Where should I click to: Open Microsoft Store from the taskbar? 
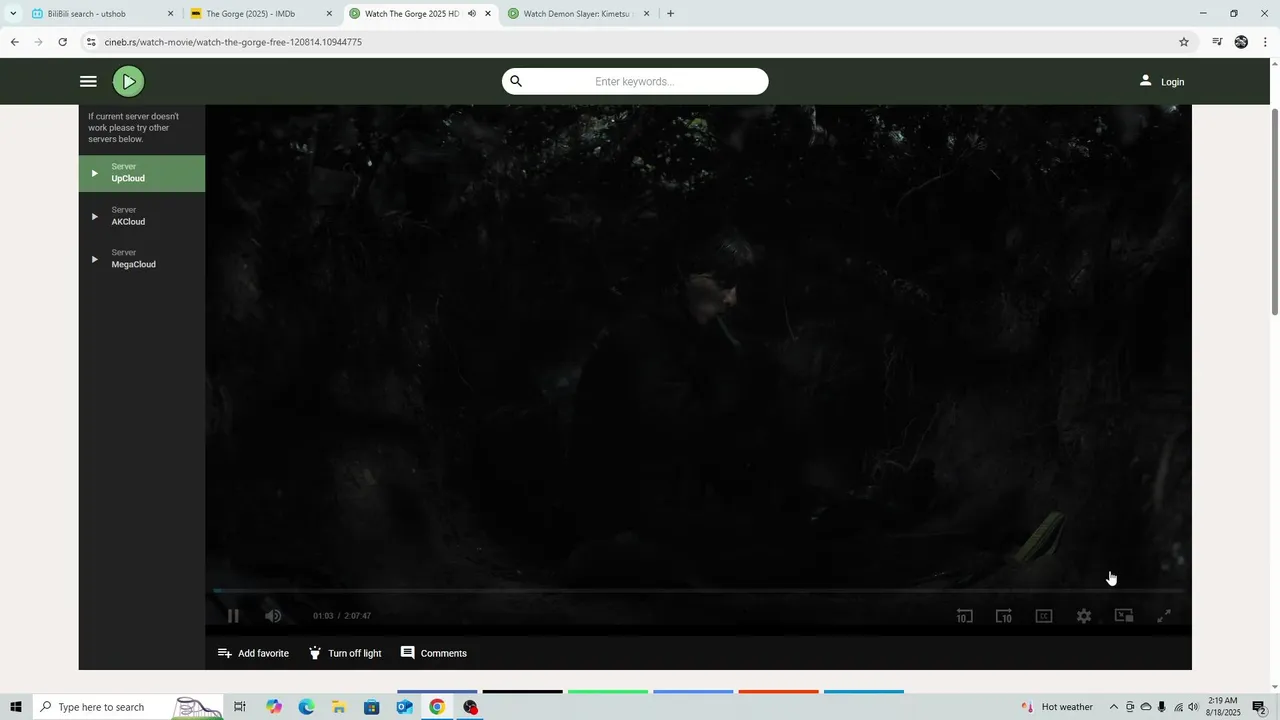(372, 707)
